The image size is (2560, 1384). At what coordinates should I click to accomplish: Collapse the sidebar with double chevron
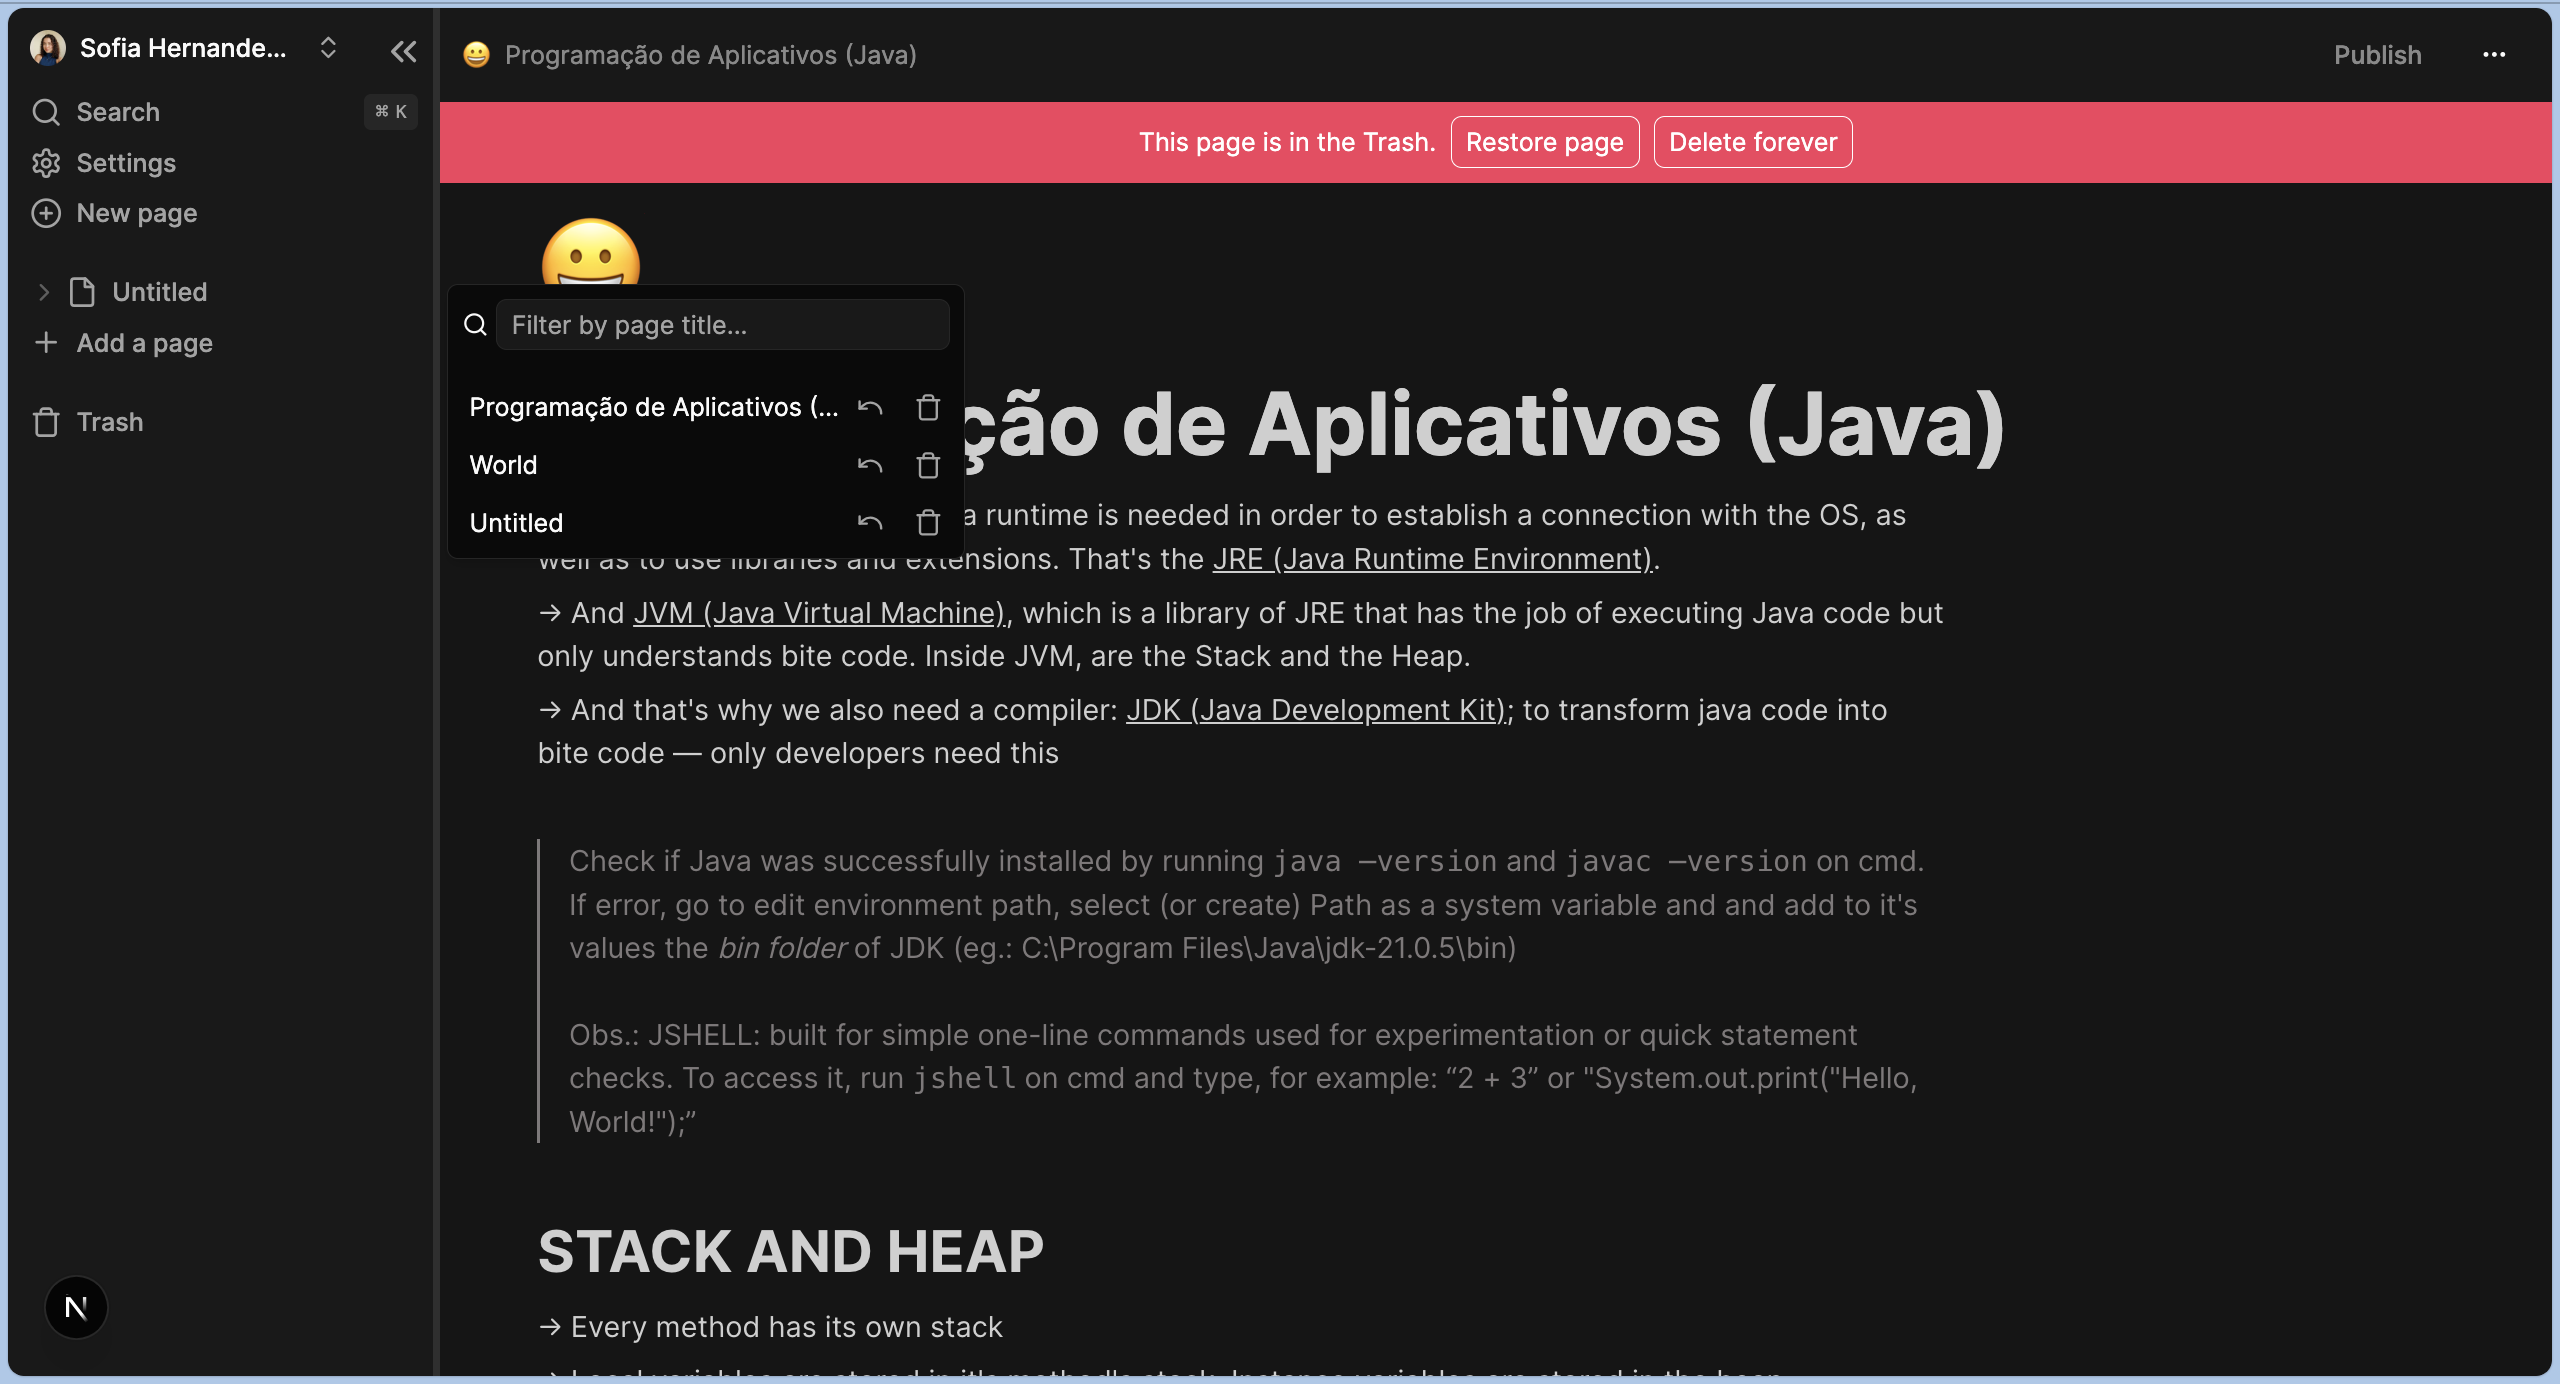click(x=403, y=51)
